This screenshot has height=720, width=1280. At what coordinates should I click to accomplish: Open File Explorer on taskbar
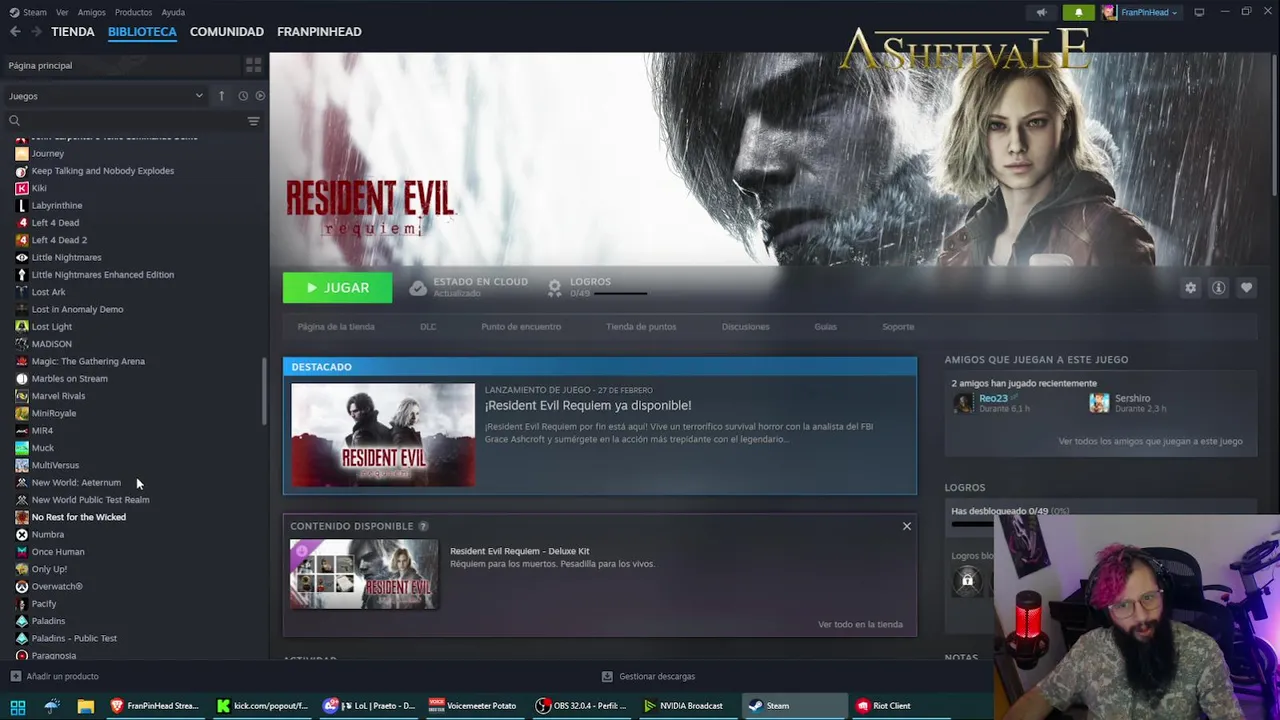86,706
